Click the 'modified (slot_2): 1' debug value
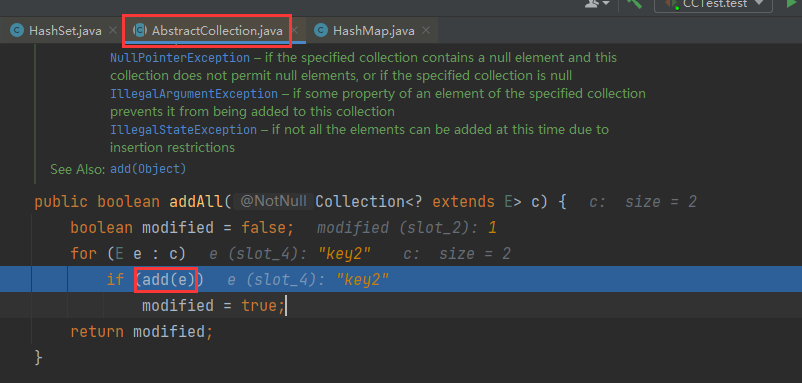The height and width of the screenshot is (383, 802). [x=407, y=228]
